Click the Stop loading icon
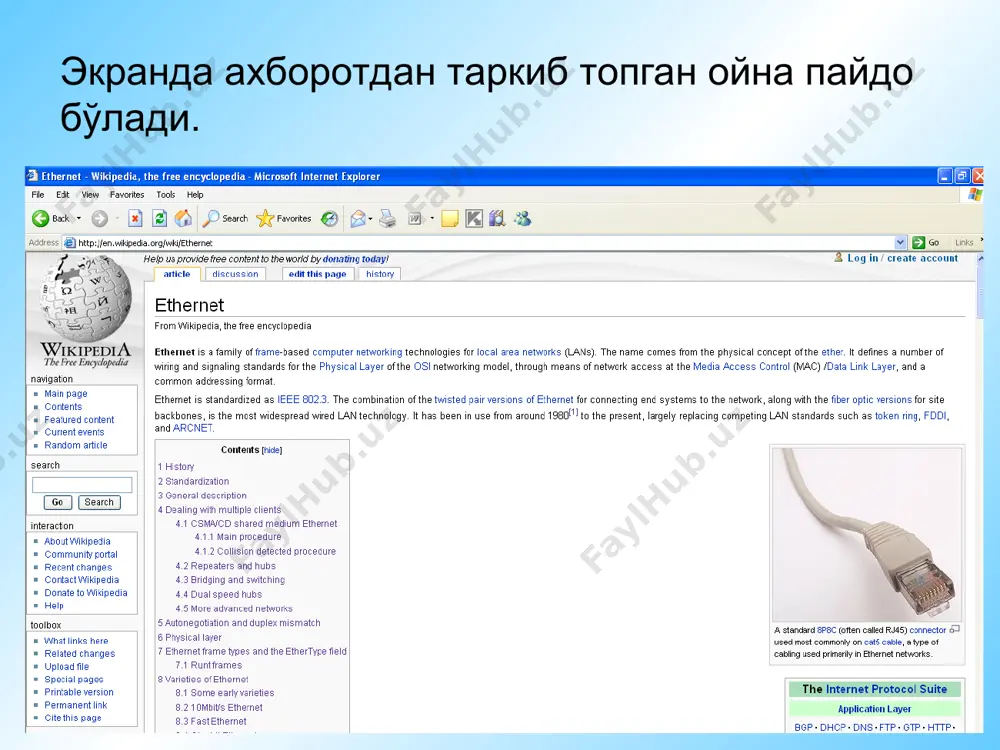Image resolution: width=1000 pixels, height=750 pixels. (135, 219)
